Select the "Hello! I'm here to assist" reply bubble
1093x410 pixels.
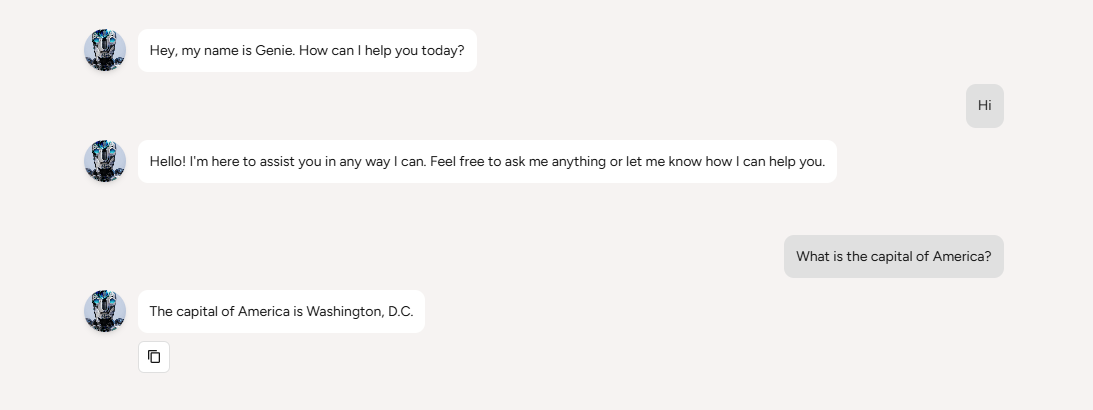coord(487,161)
